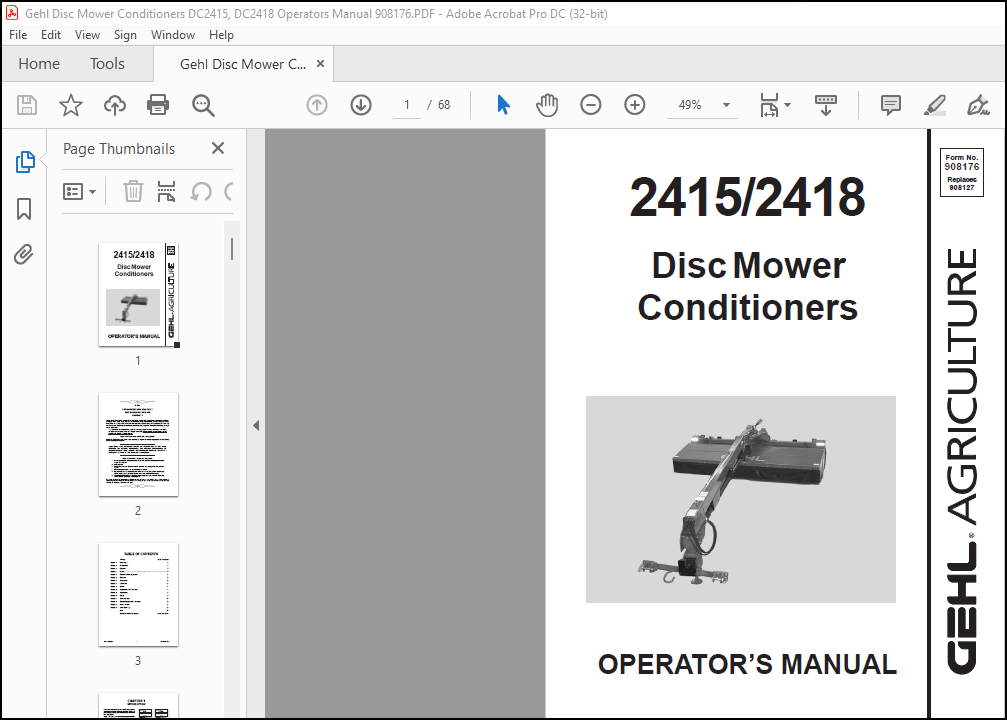This screenshot has width=1007, height=720.
Task: Click the scrolling mode keyboard icon
Action: click(826, 105)
